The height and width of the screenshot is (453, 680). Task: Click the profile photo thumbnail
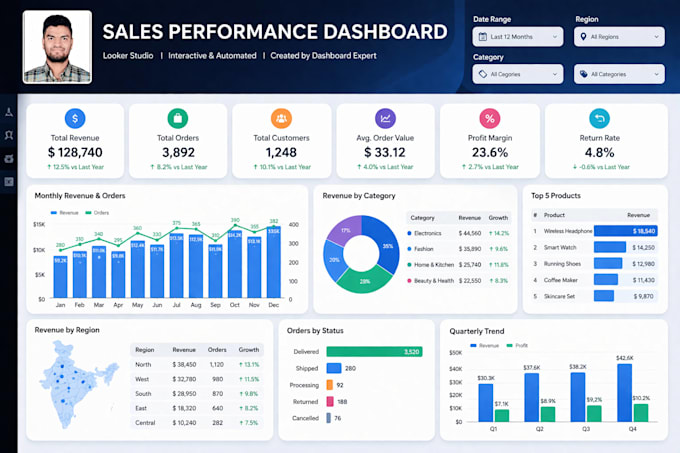(x=57, y=47)
